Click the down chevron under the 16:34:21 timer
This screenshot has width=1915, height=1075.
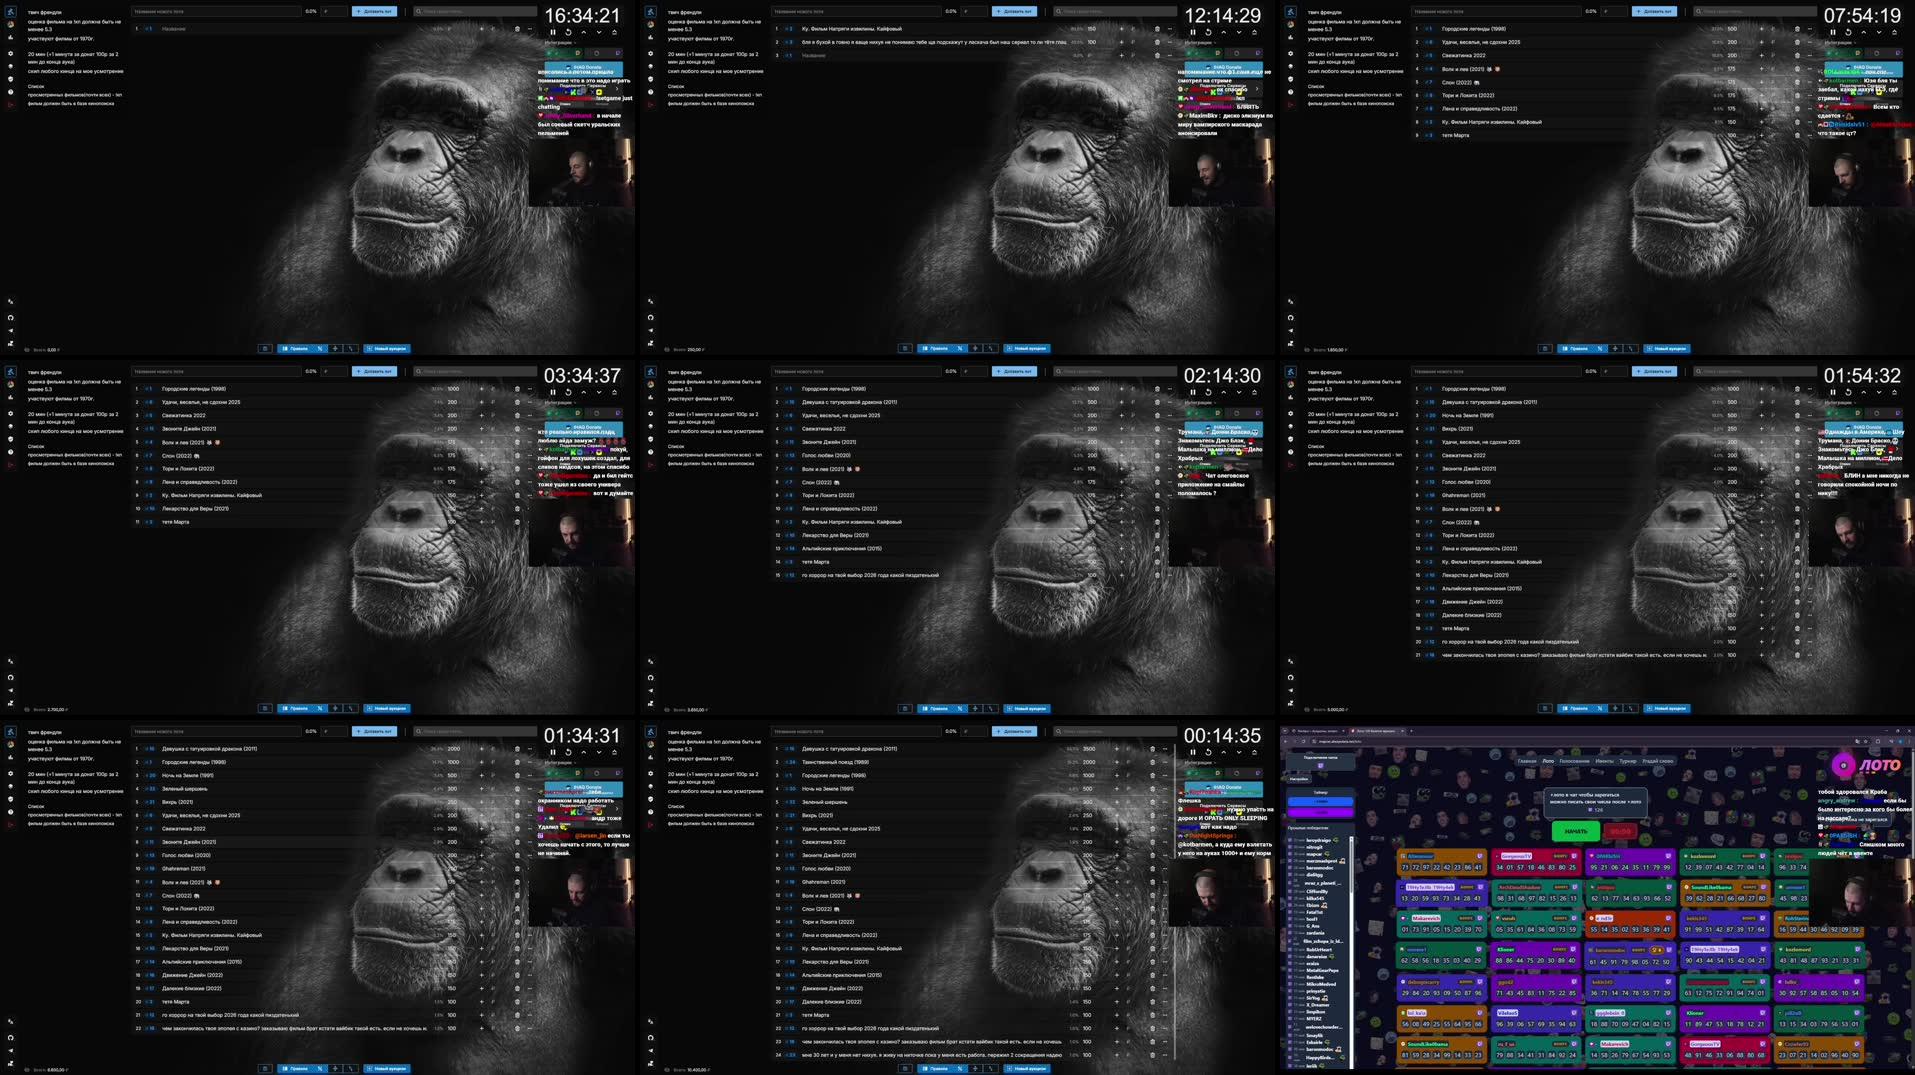point(599,32)
